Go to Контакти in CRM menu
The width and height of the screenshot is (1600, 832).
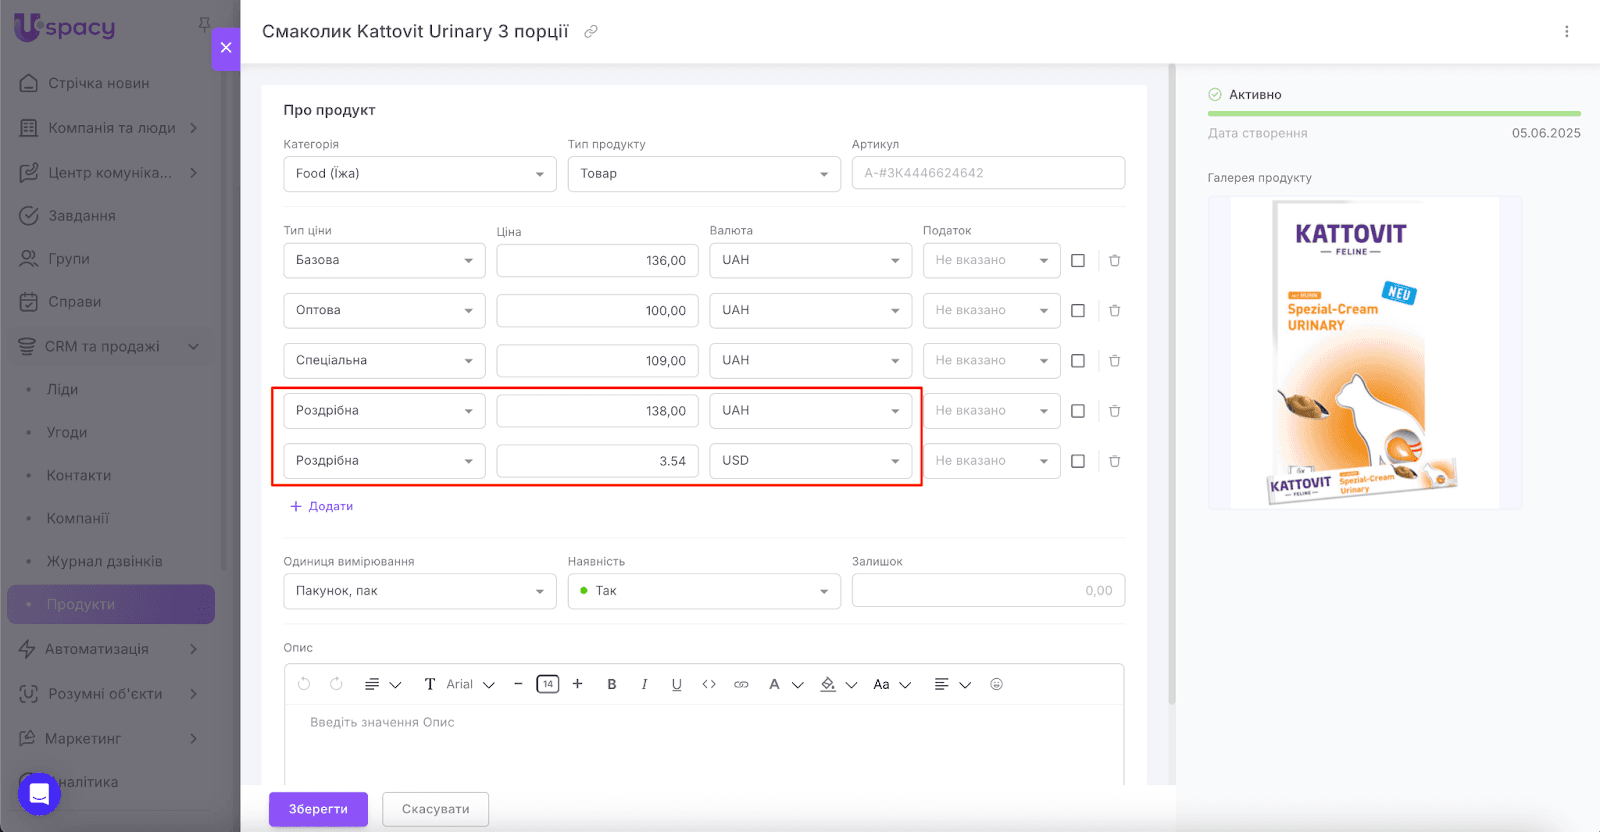click(79, 475)
